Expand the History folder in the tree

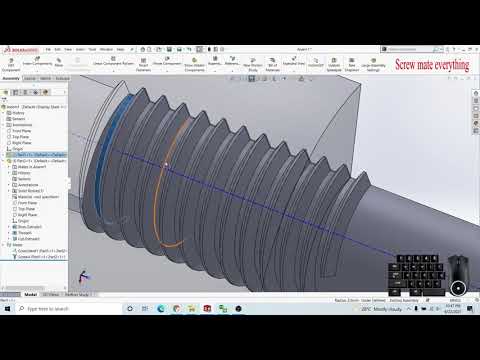click(x=4, y=113)
